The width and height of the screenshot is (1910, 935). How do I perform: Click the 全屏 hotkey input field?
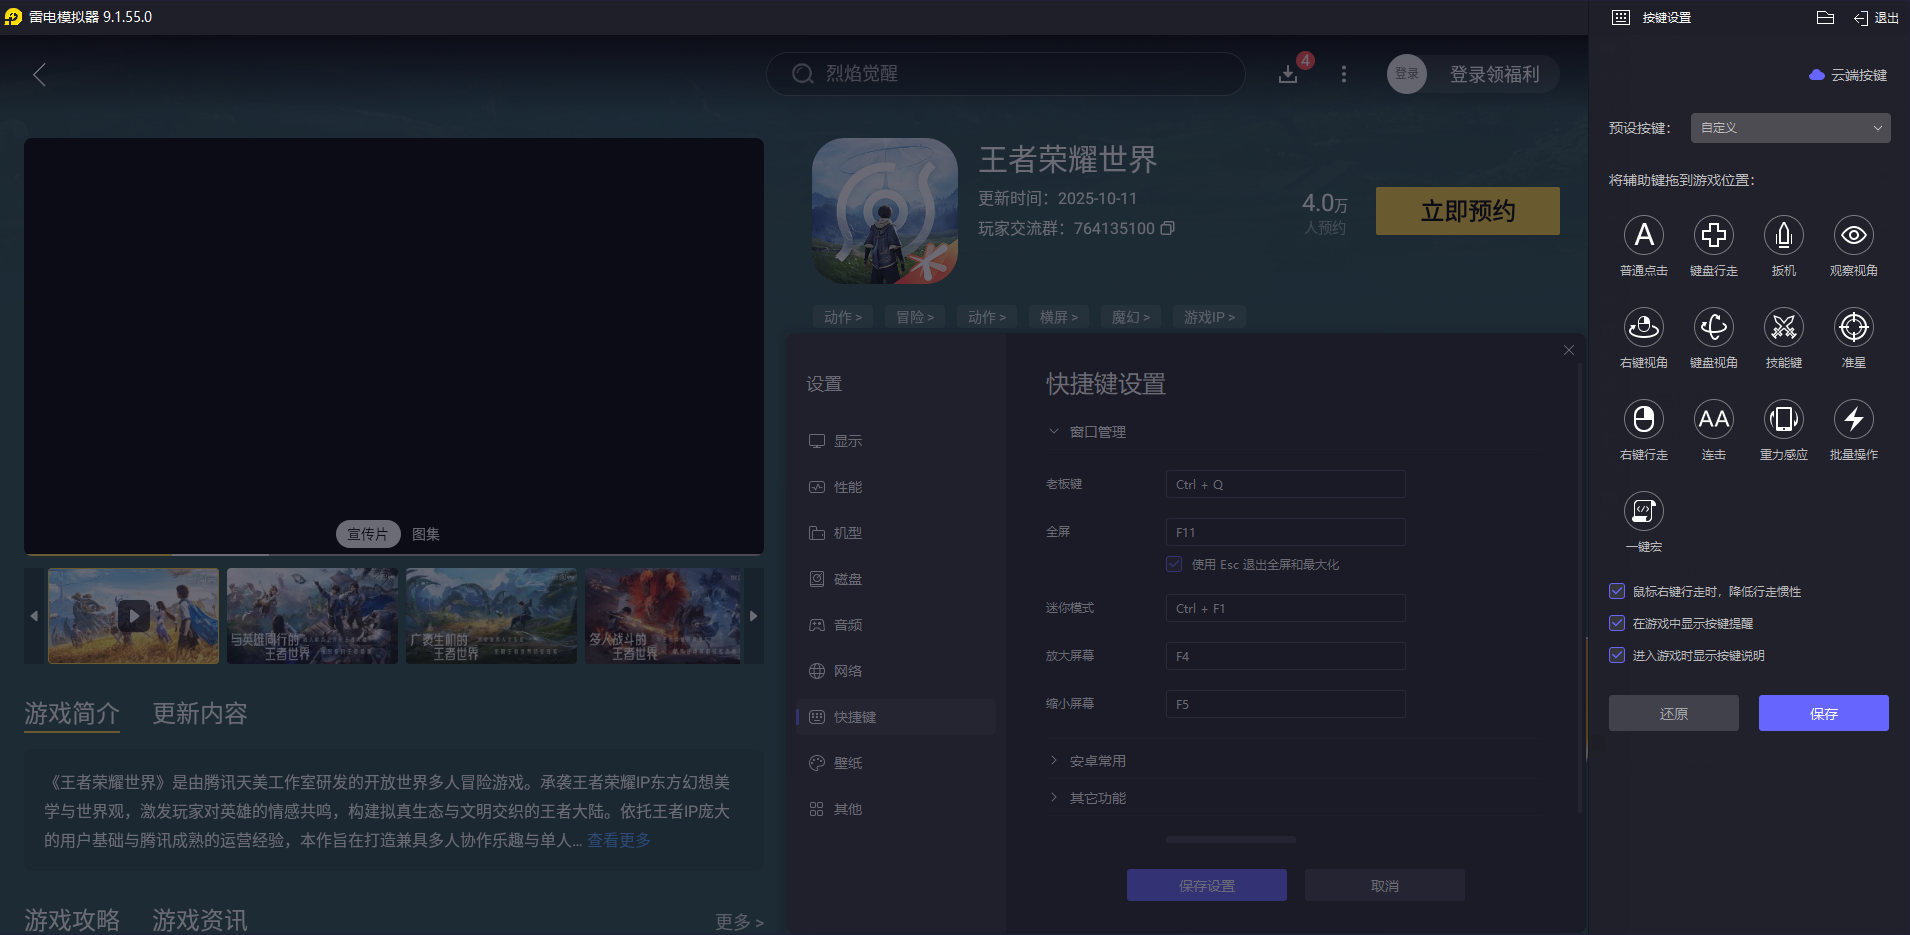(x=1285, y=531)
